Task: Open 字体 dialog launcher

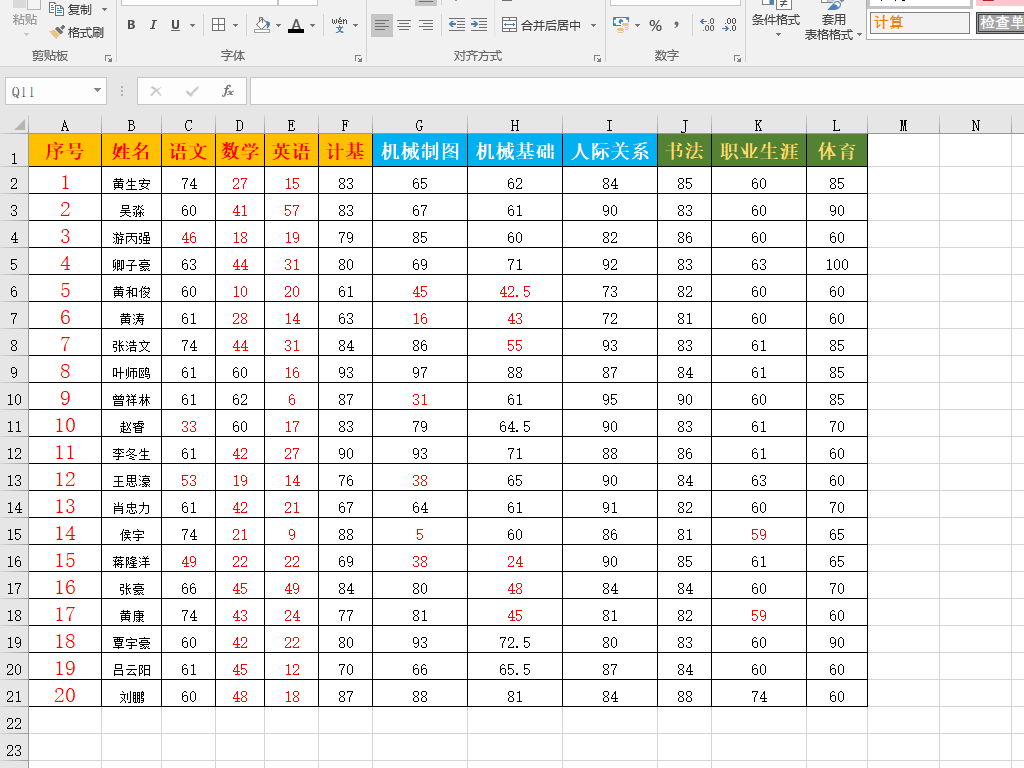Action: pos(359,59)
